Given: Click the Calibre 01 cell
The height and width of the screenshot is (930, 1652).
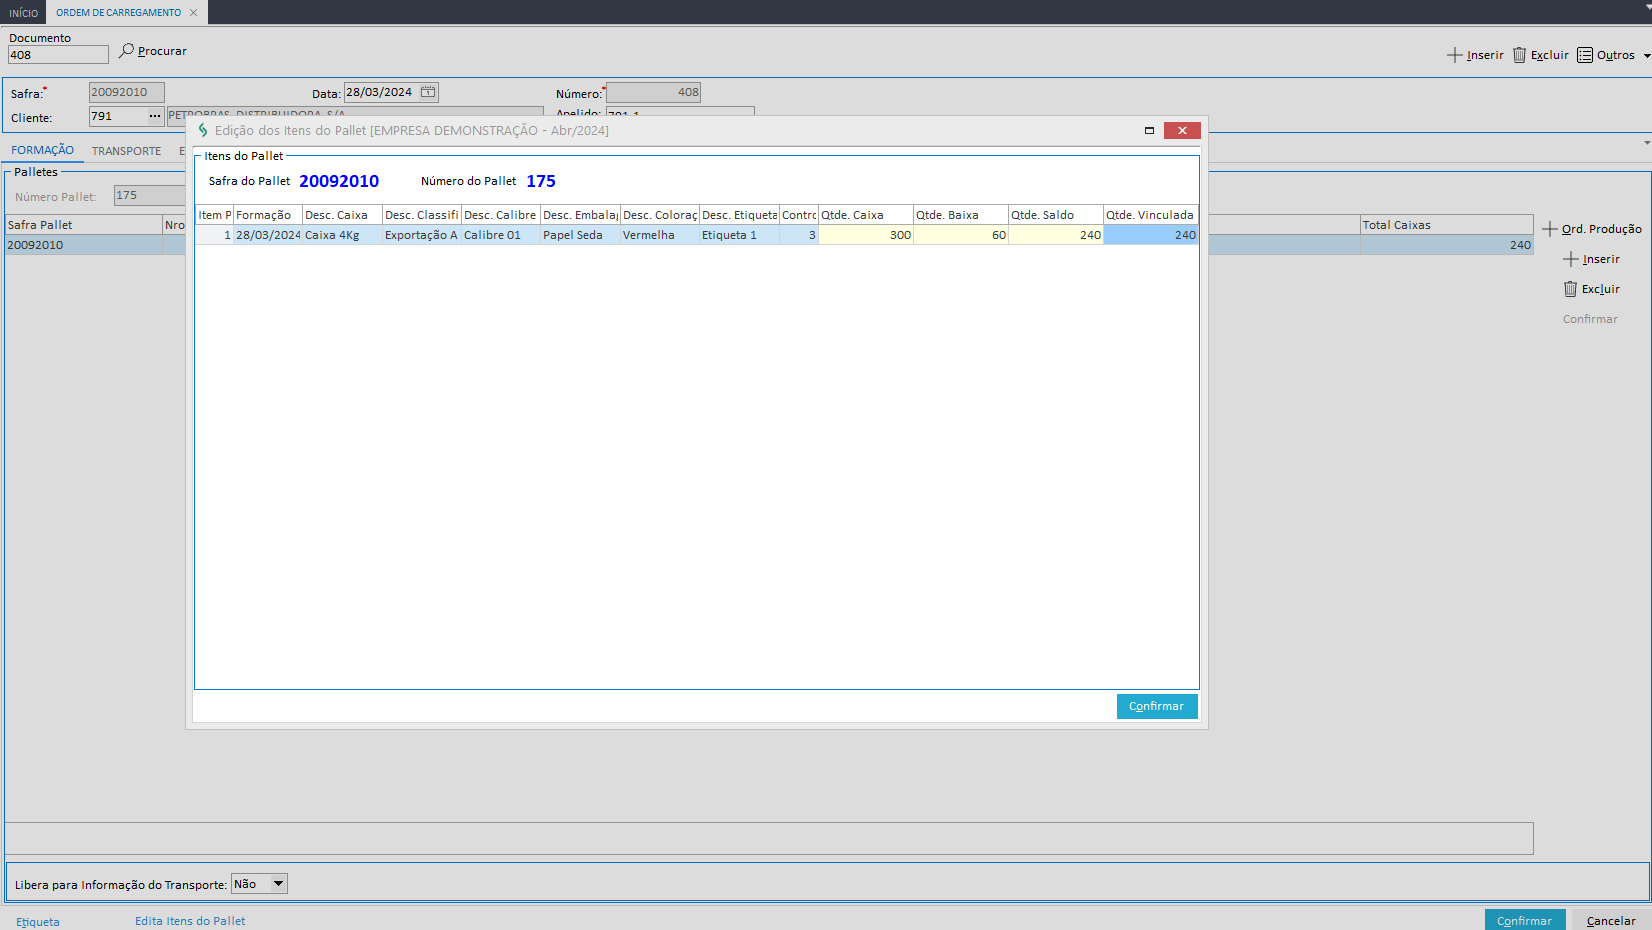Looking at the screenshot, I should point(501,235).
